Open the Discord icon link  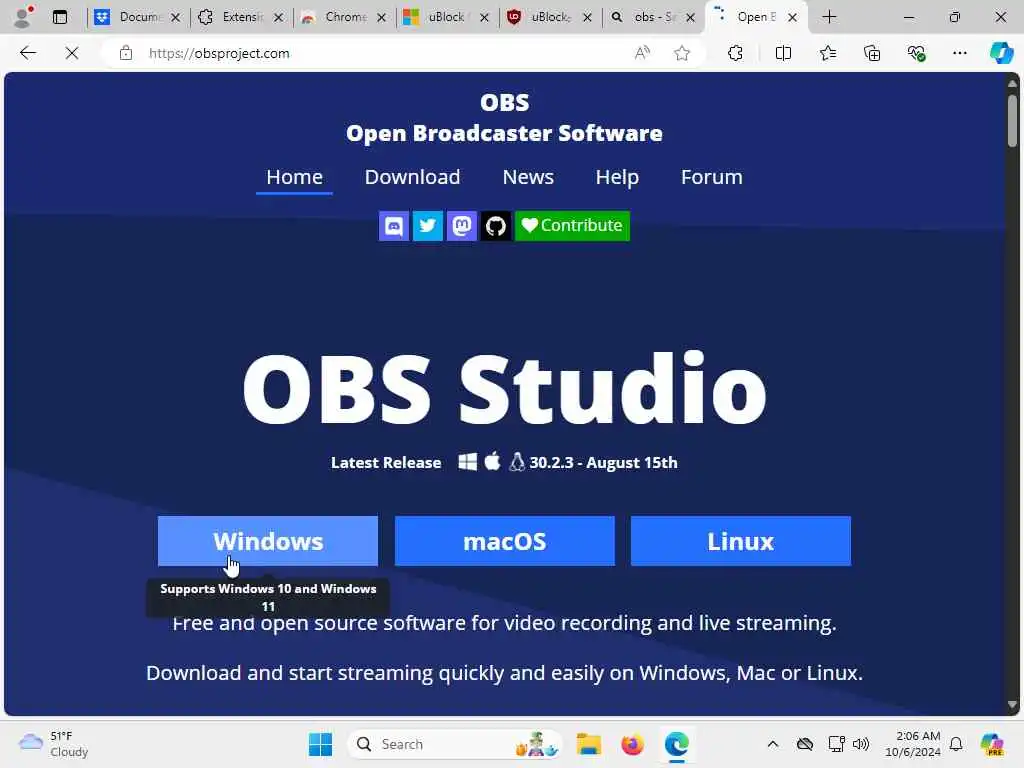[394, 226]
